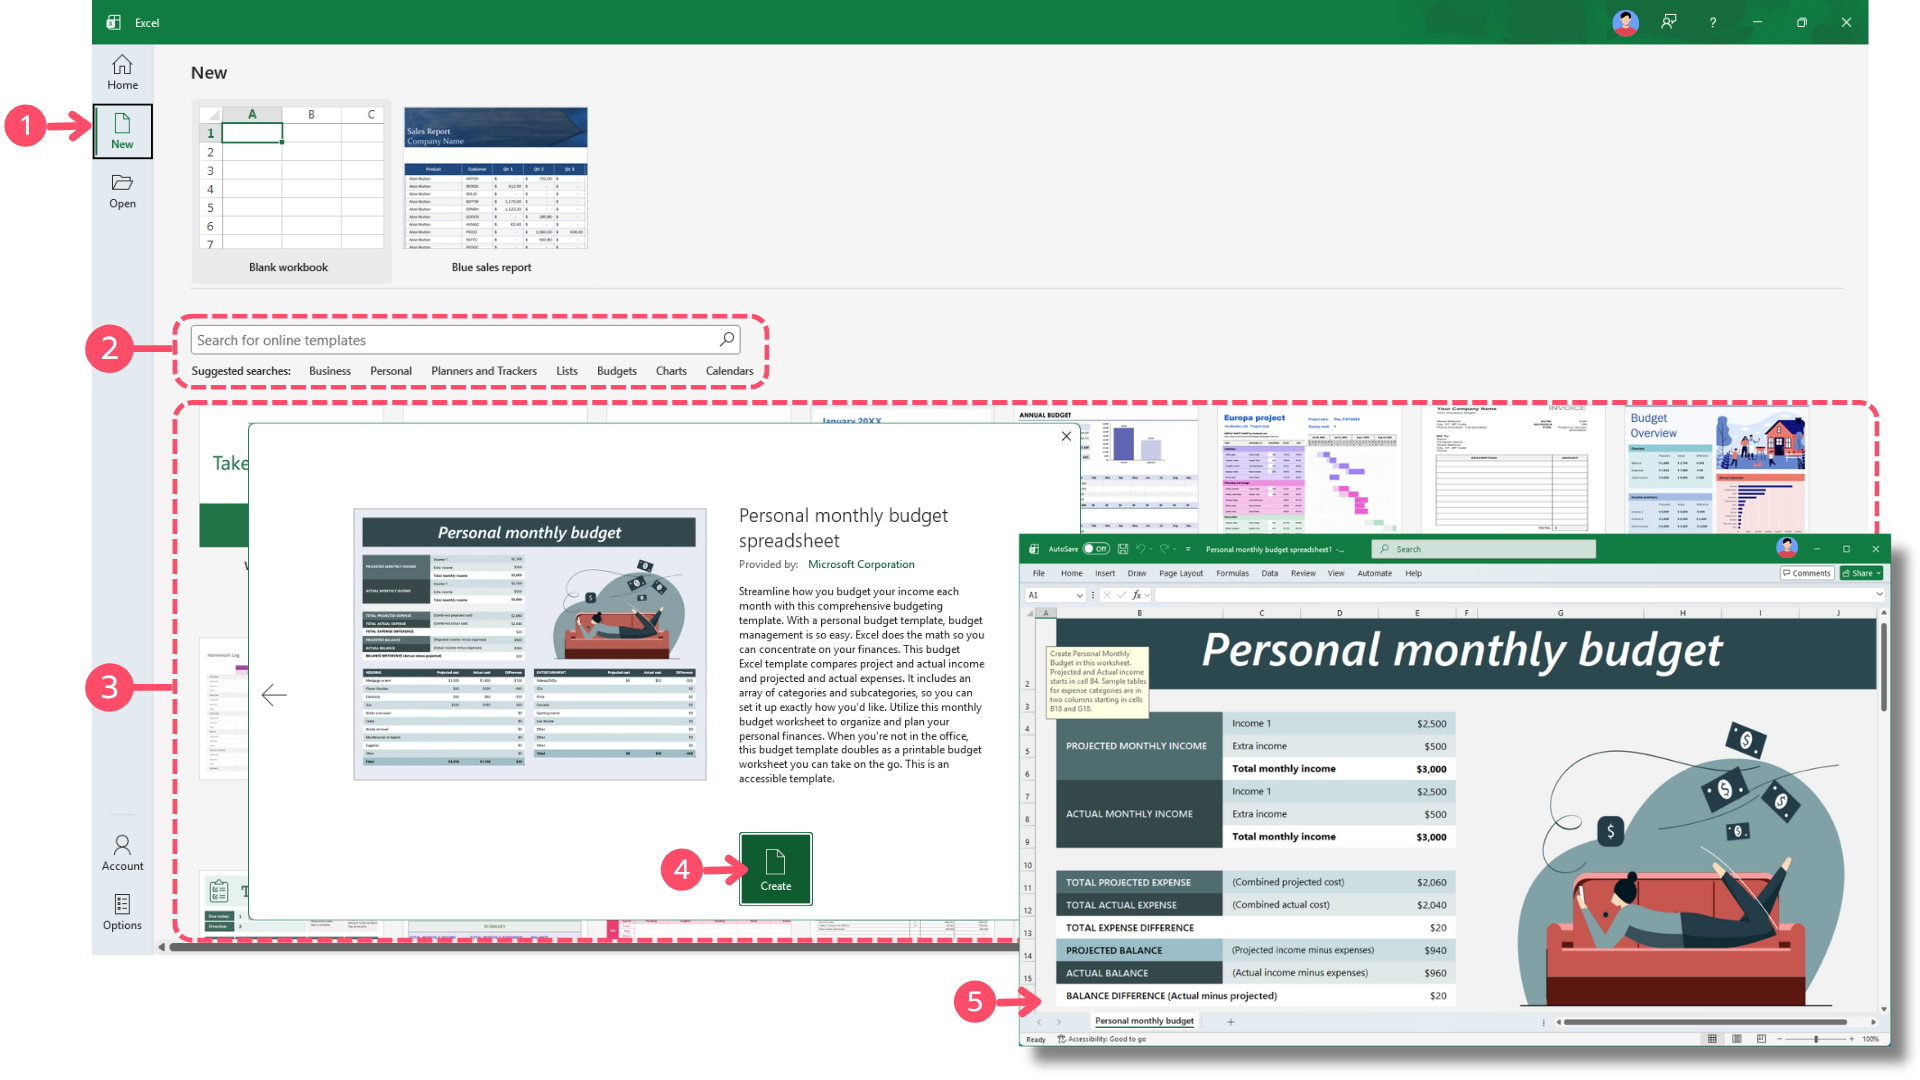1920x1080 pixels.
Task: Open the Home page in the sidebar
Action: (x=122, y=72)
